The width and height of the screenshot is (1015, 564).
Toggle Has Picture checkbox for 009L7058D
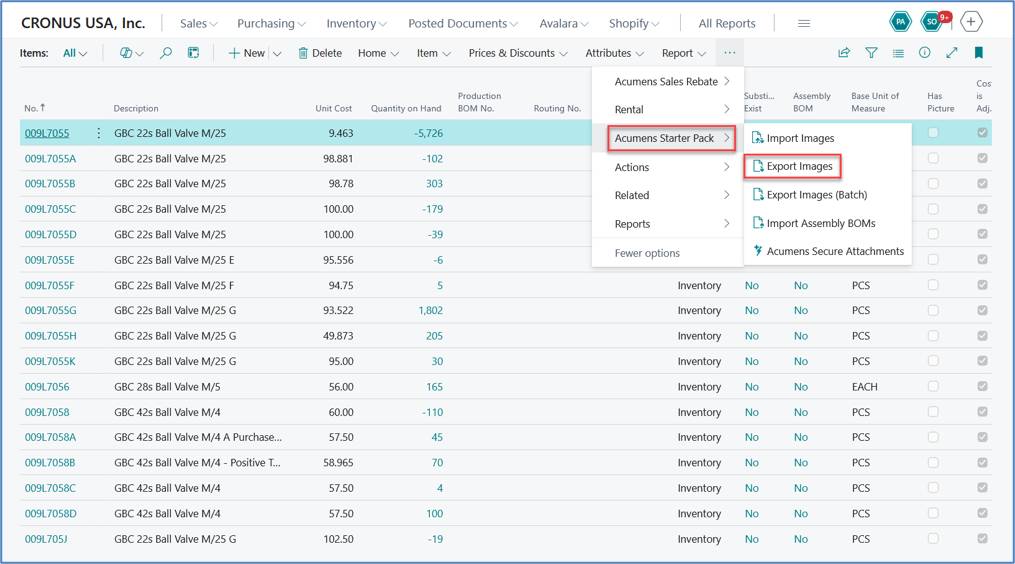(x=933, y=513)
